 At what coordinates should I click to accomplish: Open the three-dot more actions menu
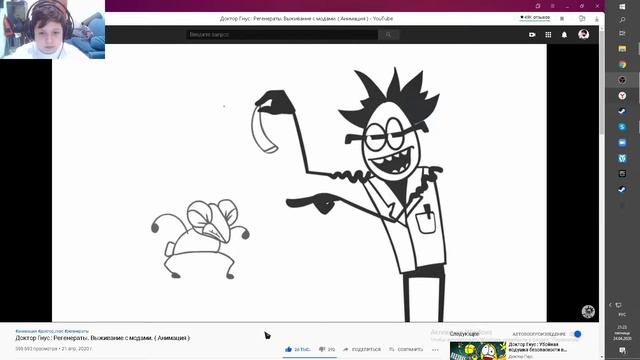(435, 349)
